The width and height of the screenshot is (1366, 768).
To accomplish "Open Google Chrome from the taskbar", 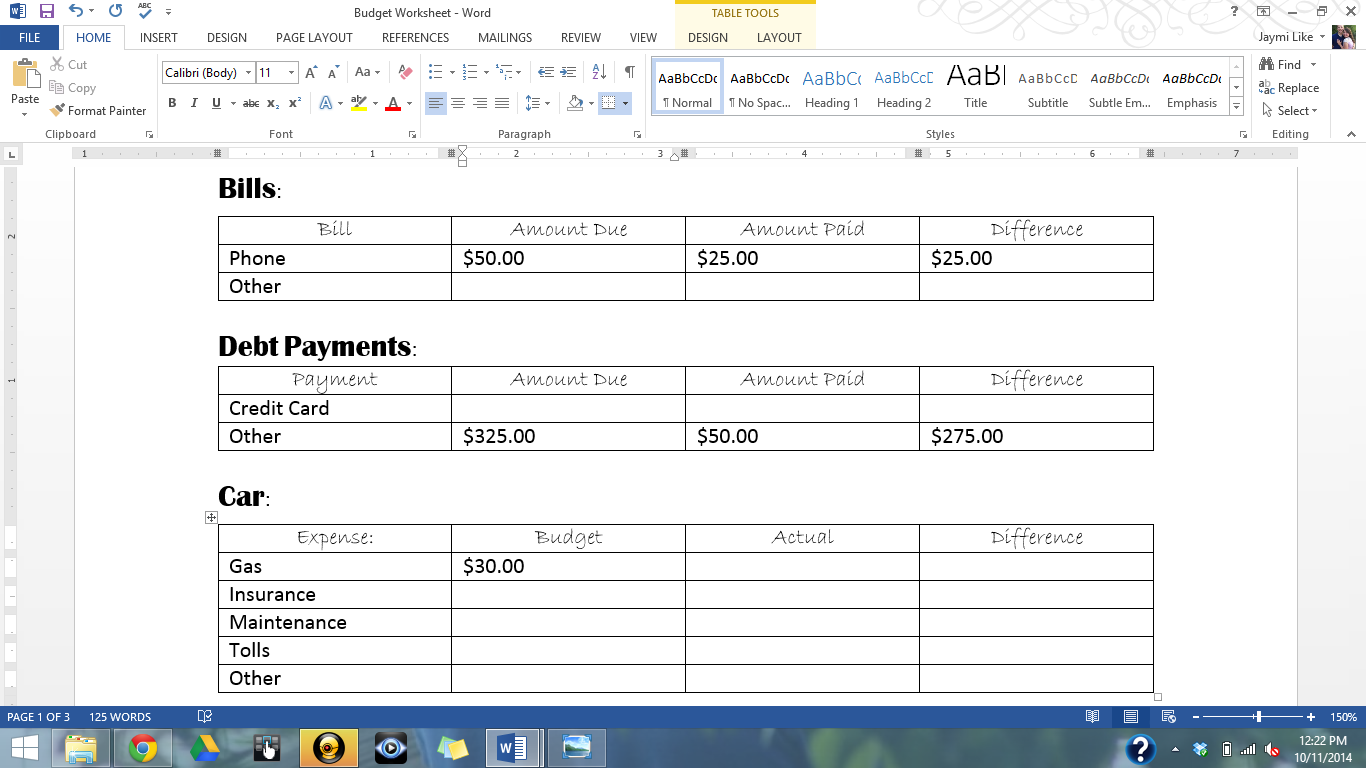I will [142, 746].
